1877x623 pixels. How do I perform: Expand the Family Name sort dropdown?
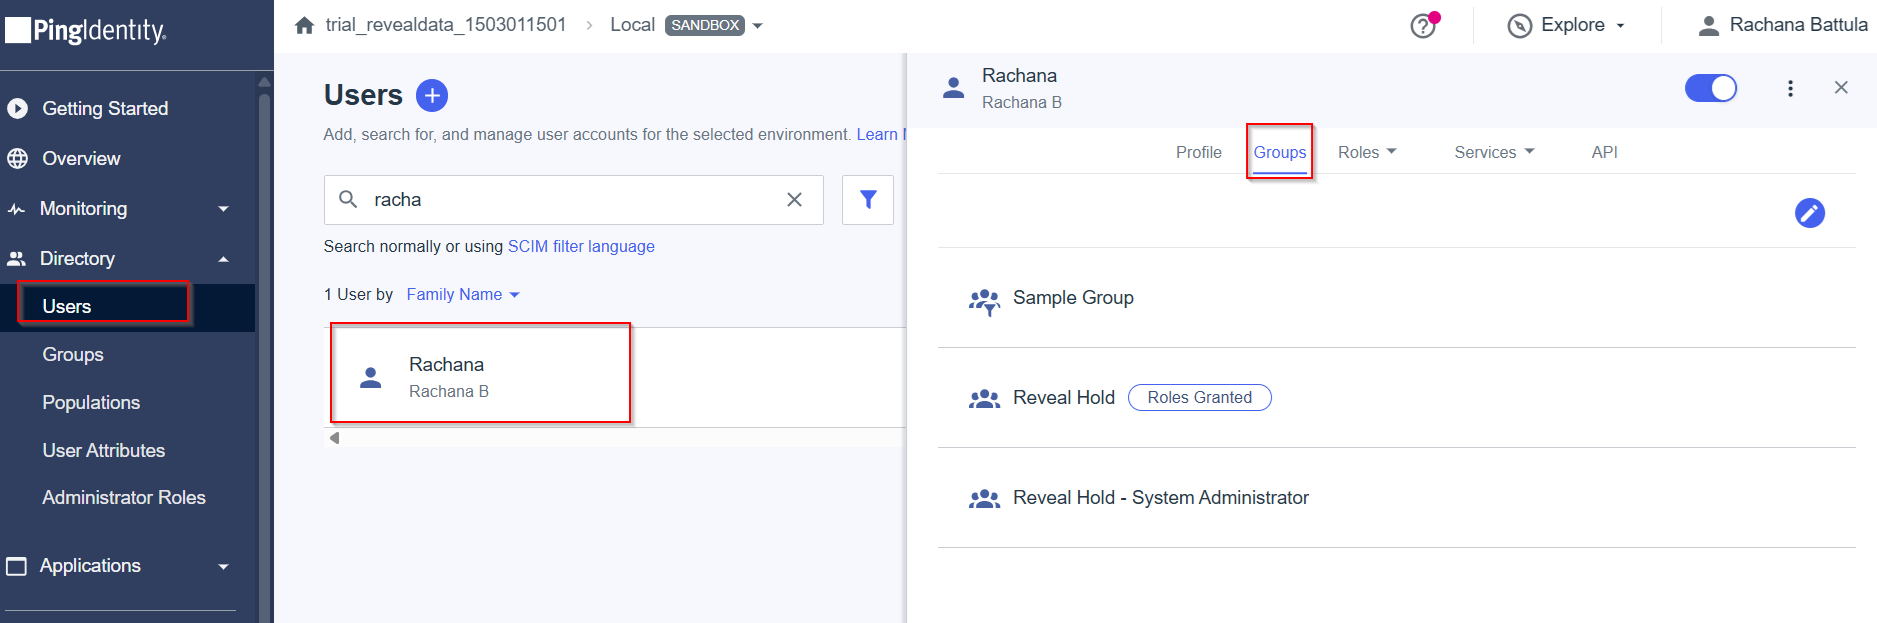tap(463, 295)
